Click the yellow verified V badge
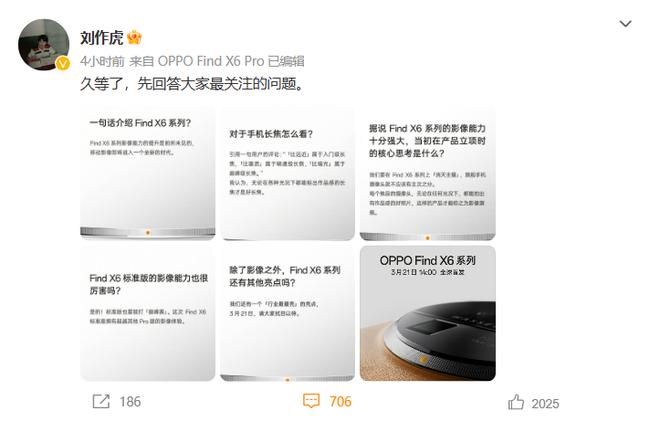This screenshot has width=650, height=432. (x=63, y=63)
